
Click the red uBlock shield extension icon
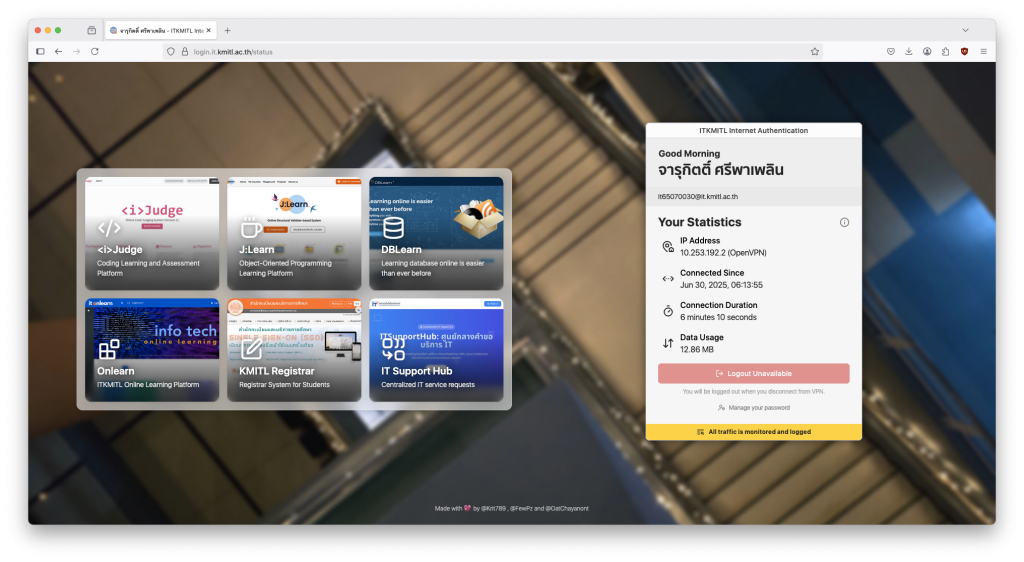(965, 52)
